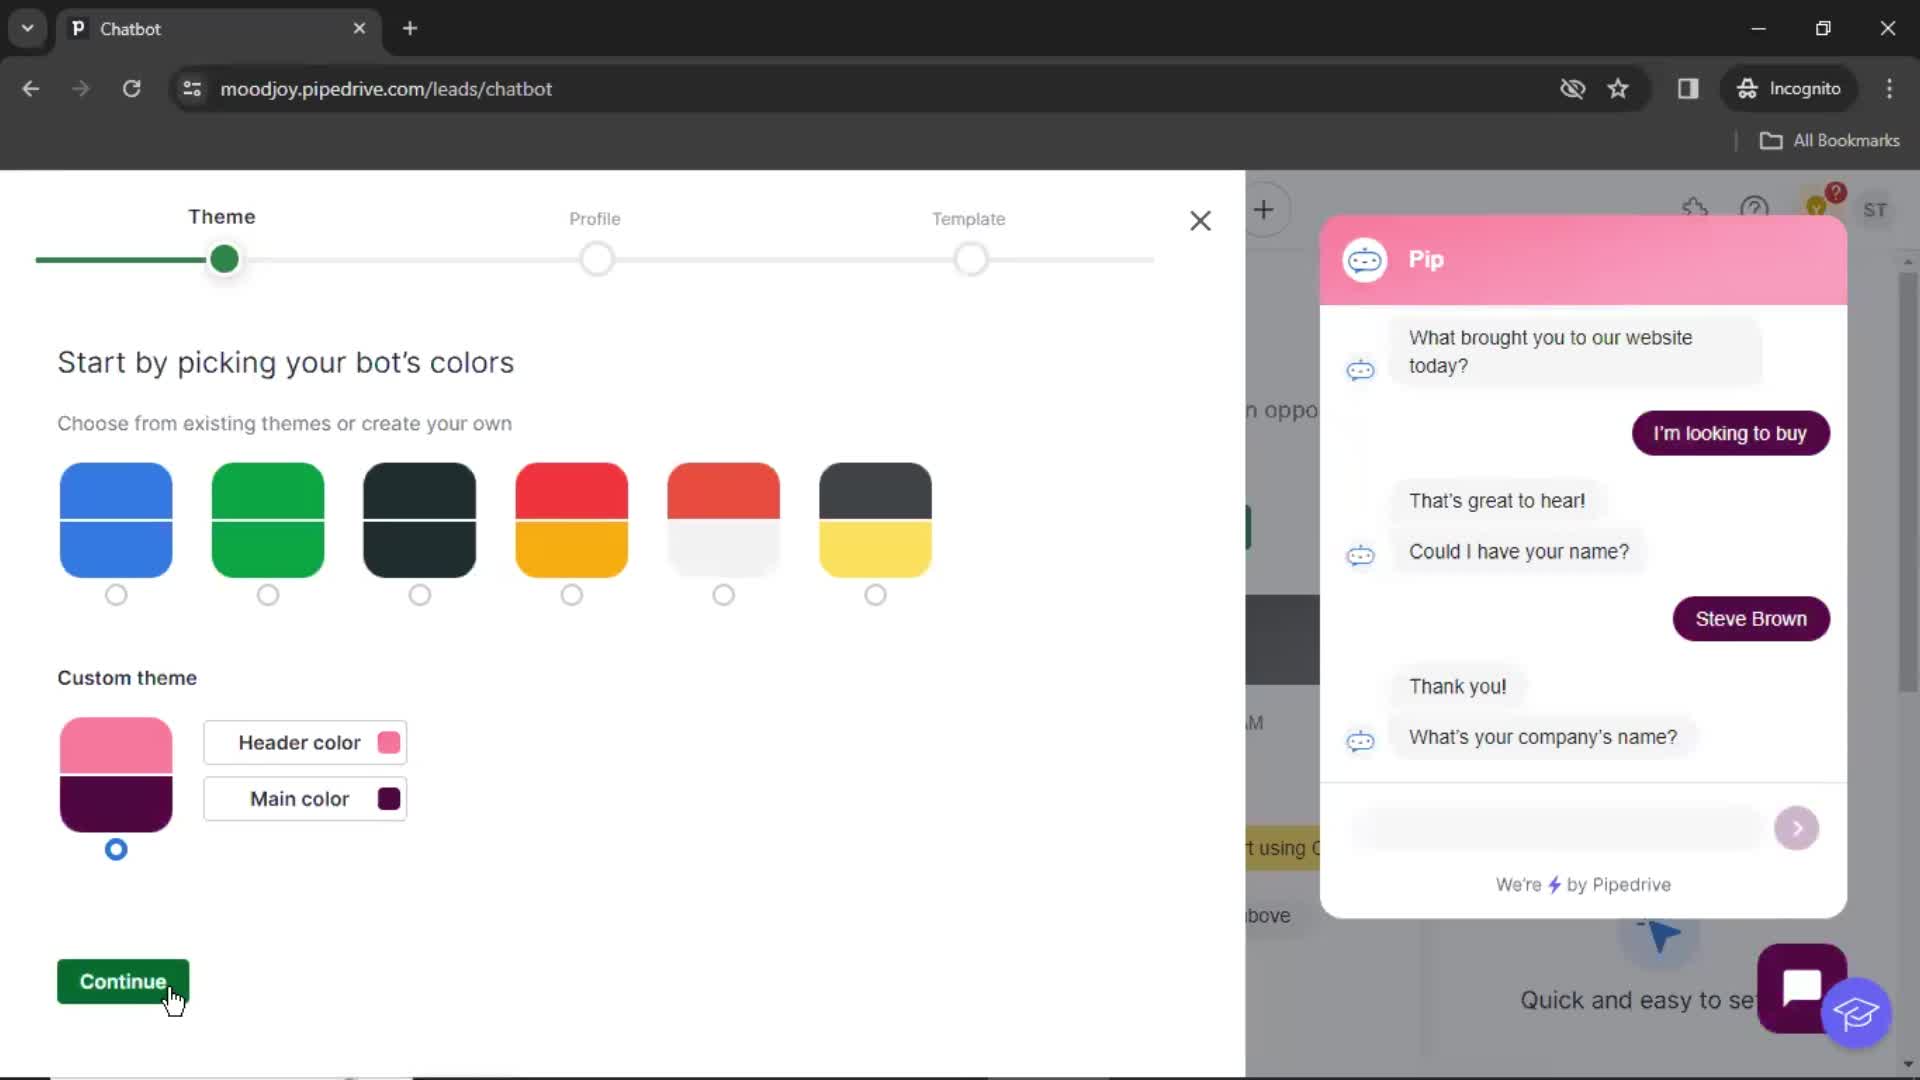Click the bot icon beside 'Could I have'

click(1360, 555)
